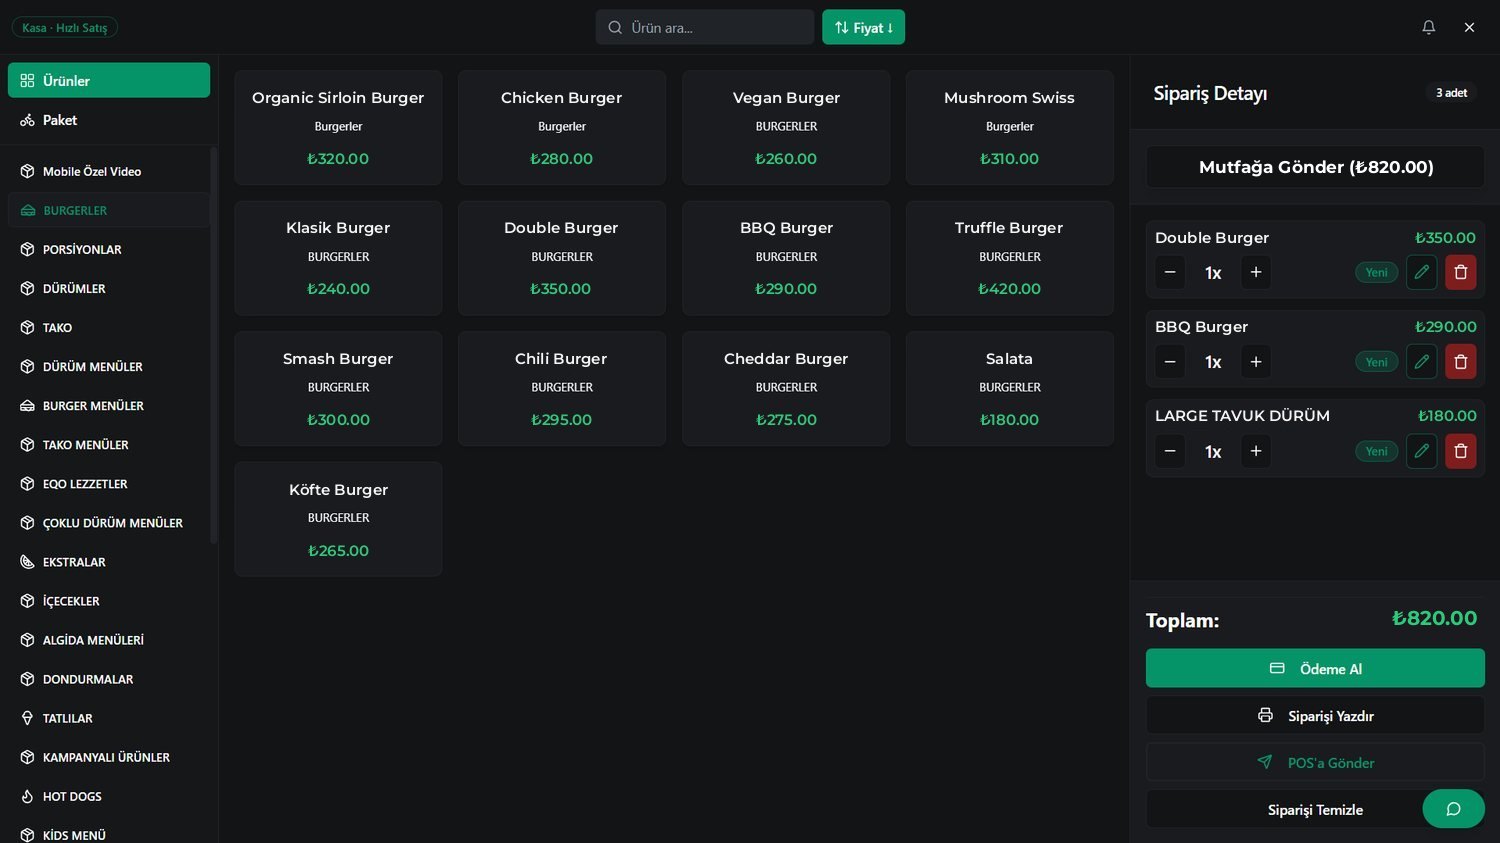
Task: Add one more LARGE TAVUK DÜRÜM
Action: click(x=1256, y=451)
